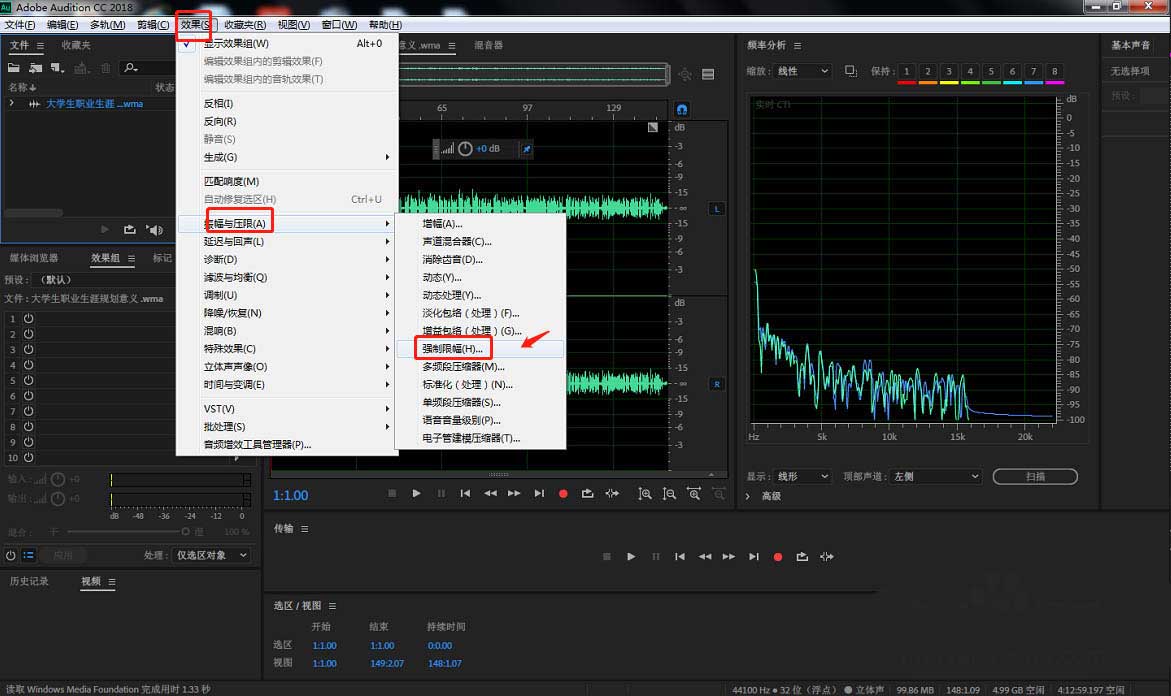Viewport: 1171px width, 696px height.
Task: Select the 大学生职业生涯 wma file
Action: pyautogui.click(x=95, y=104)
